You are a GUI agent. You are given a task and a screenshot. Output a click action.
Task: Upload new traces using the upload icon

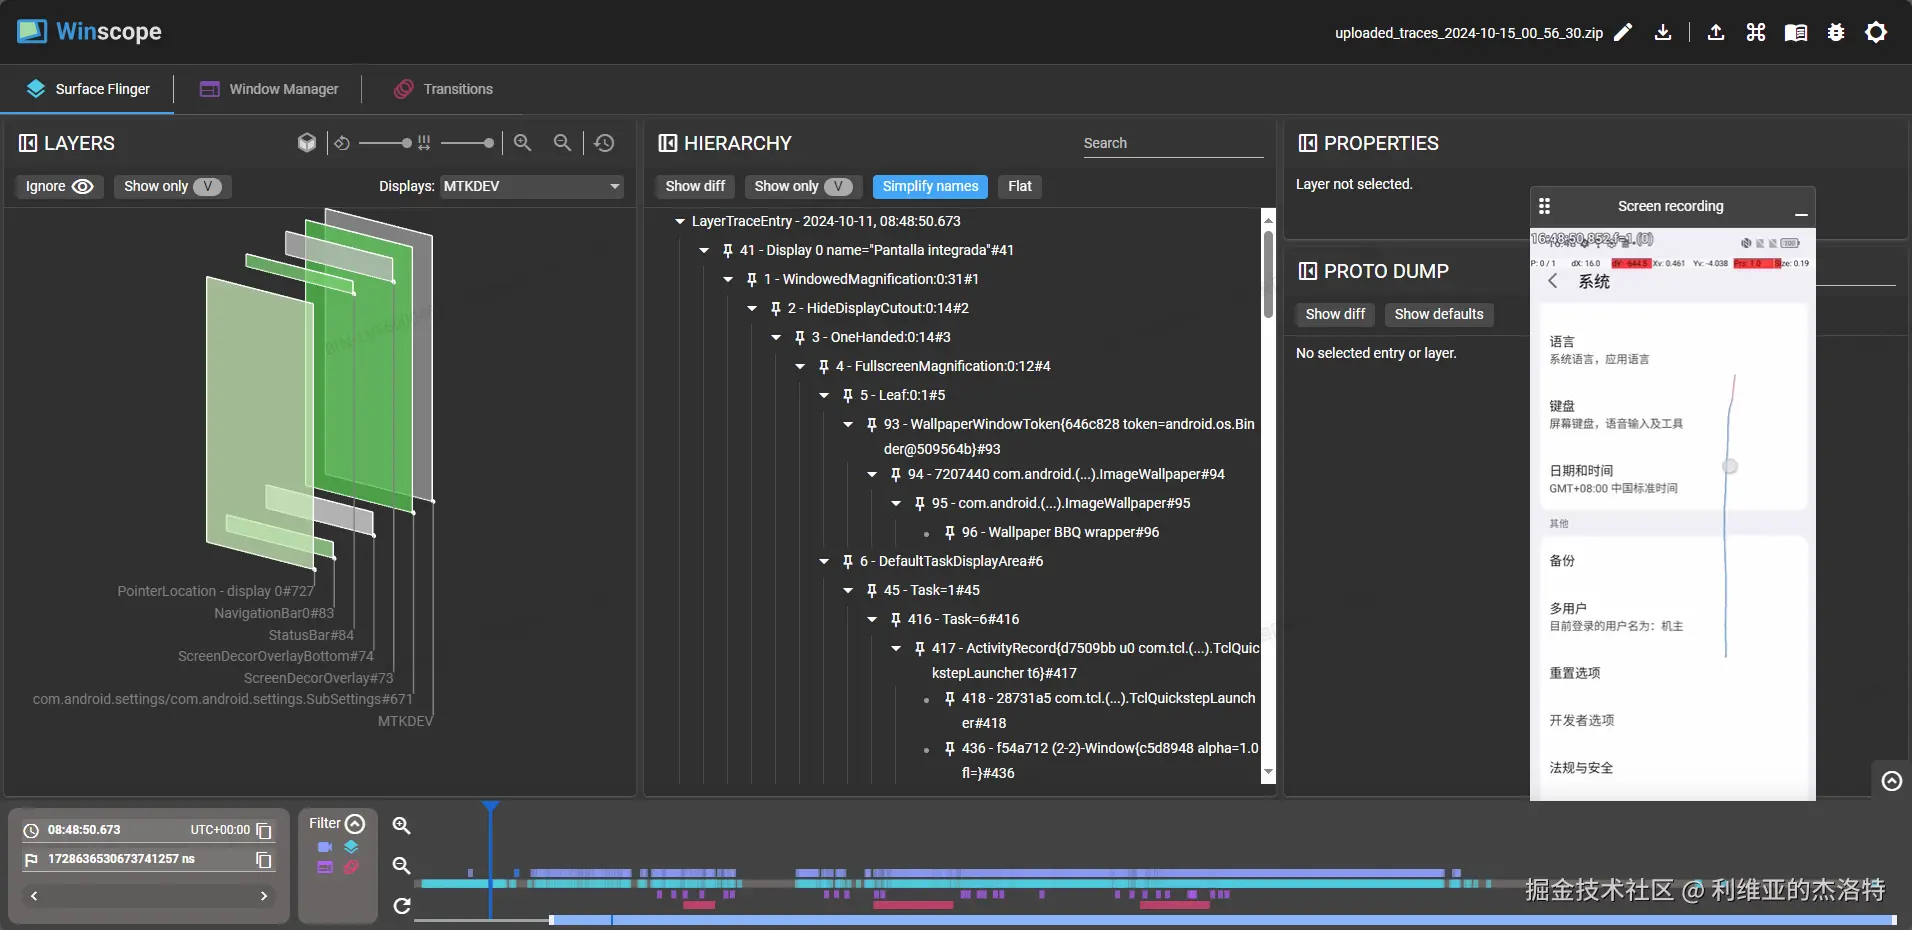1716,33
